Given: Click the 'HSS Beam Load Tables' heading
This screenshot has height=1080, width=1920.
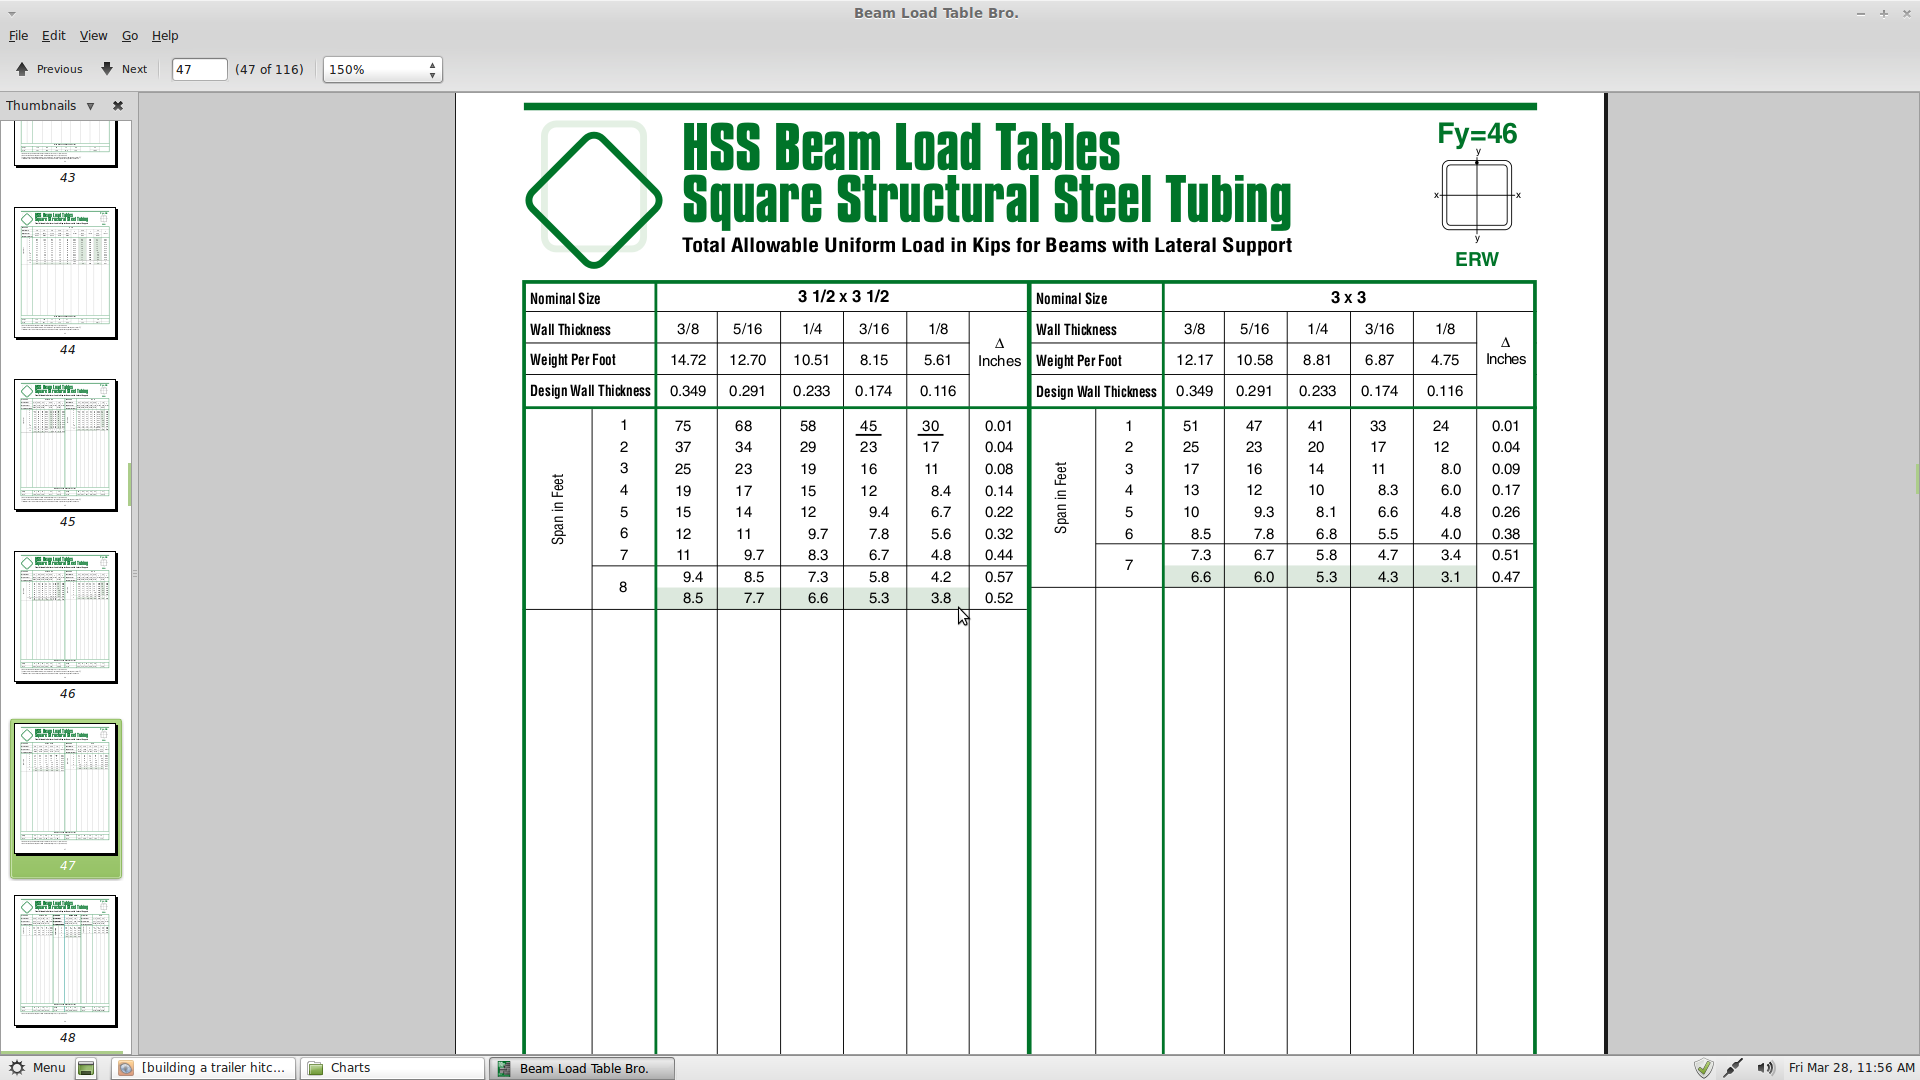Looking at the screenshot, I should pos(901,148).
